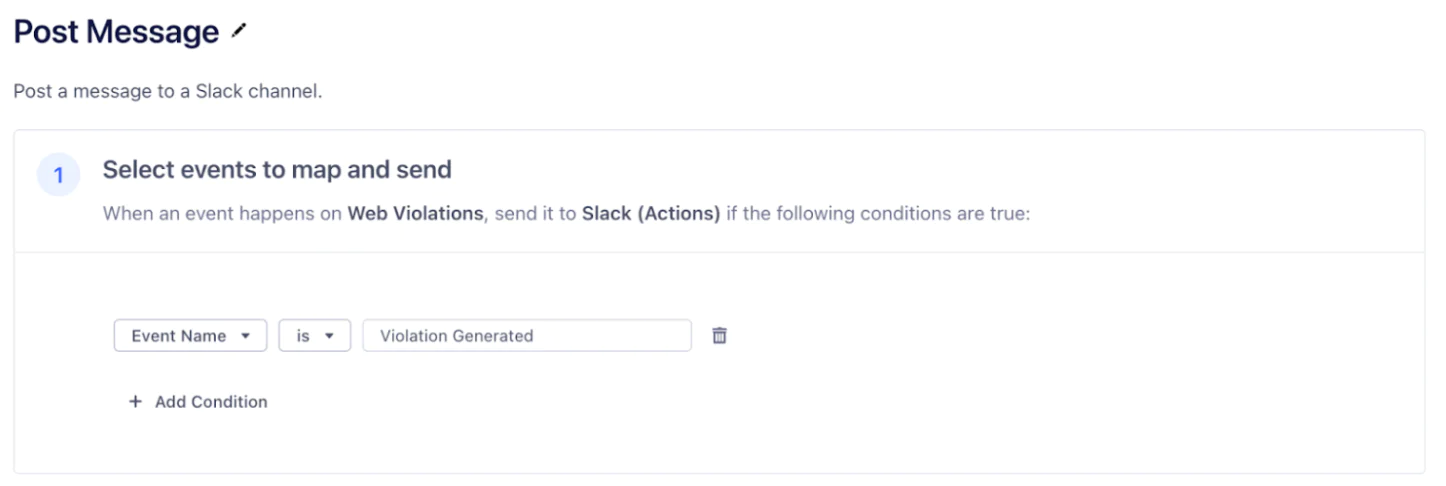This screenshot has width=1446, height=486.
Task: Open the Event Name dropdown
Action: coord(190,336)
